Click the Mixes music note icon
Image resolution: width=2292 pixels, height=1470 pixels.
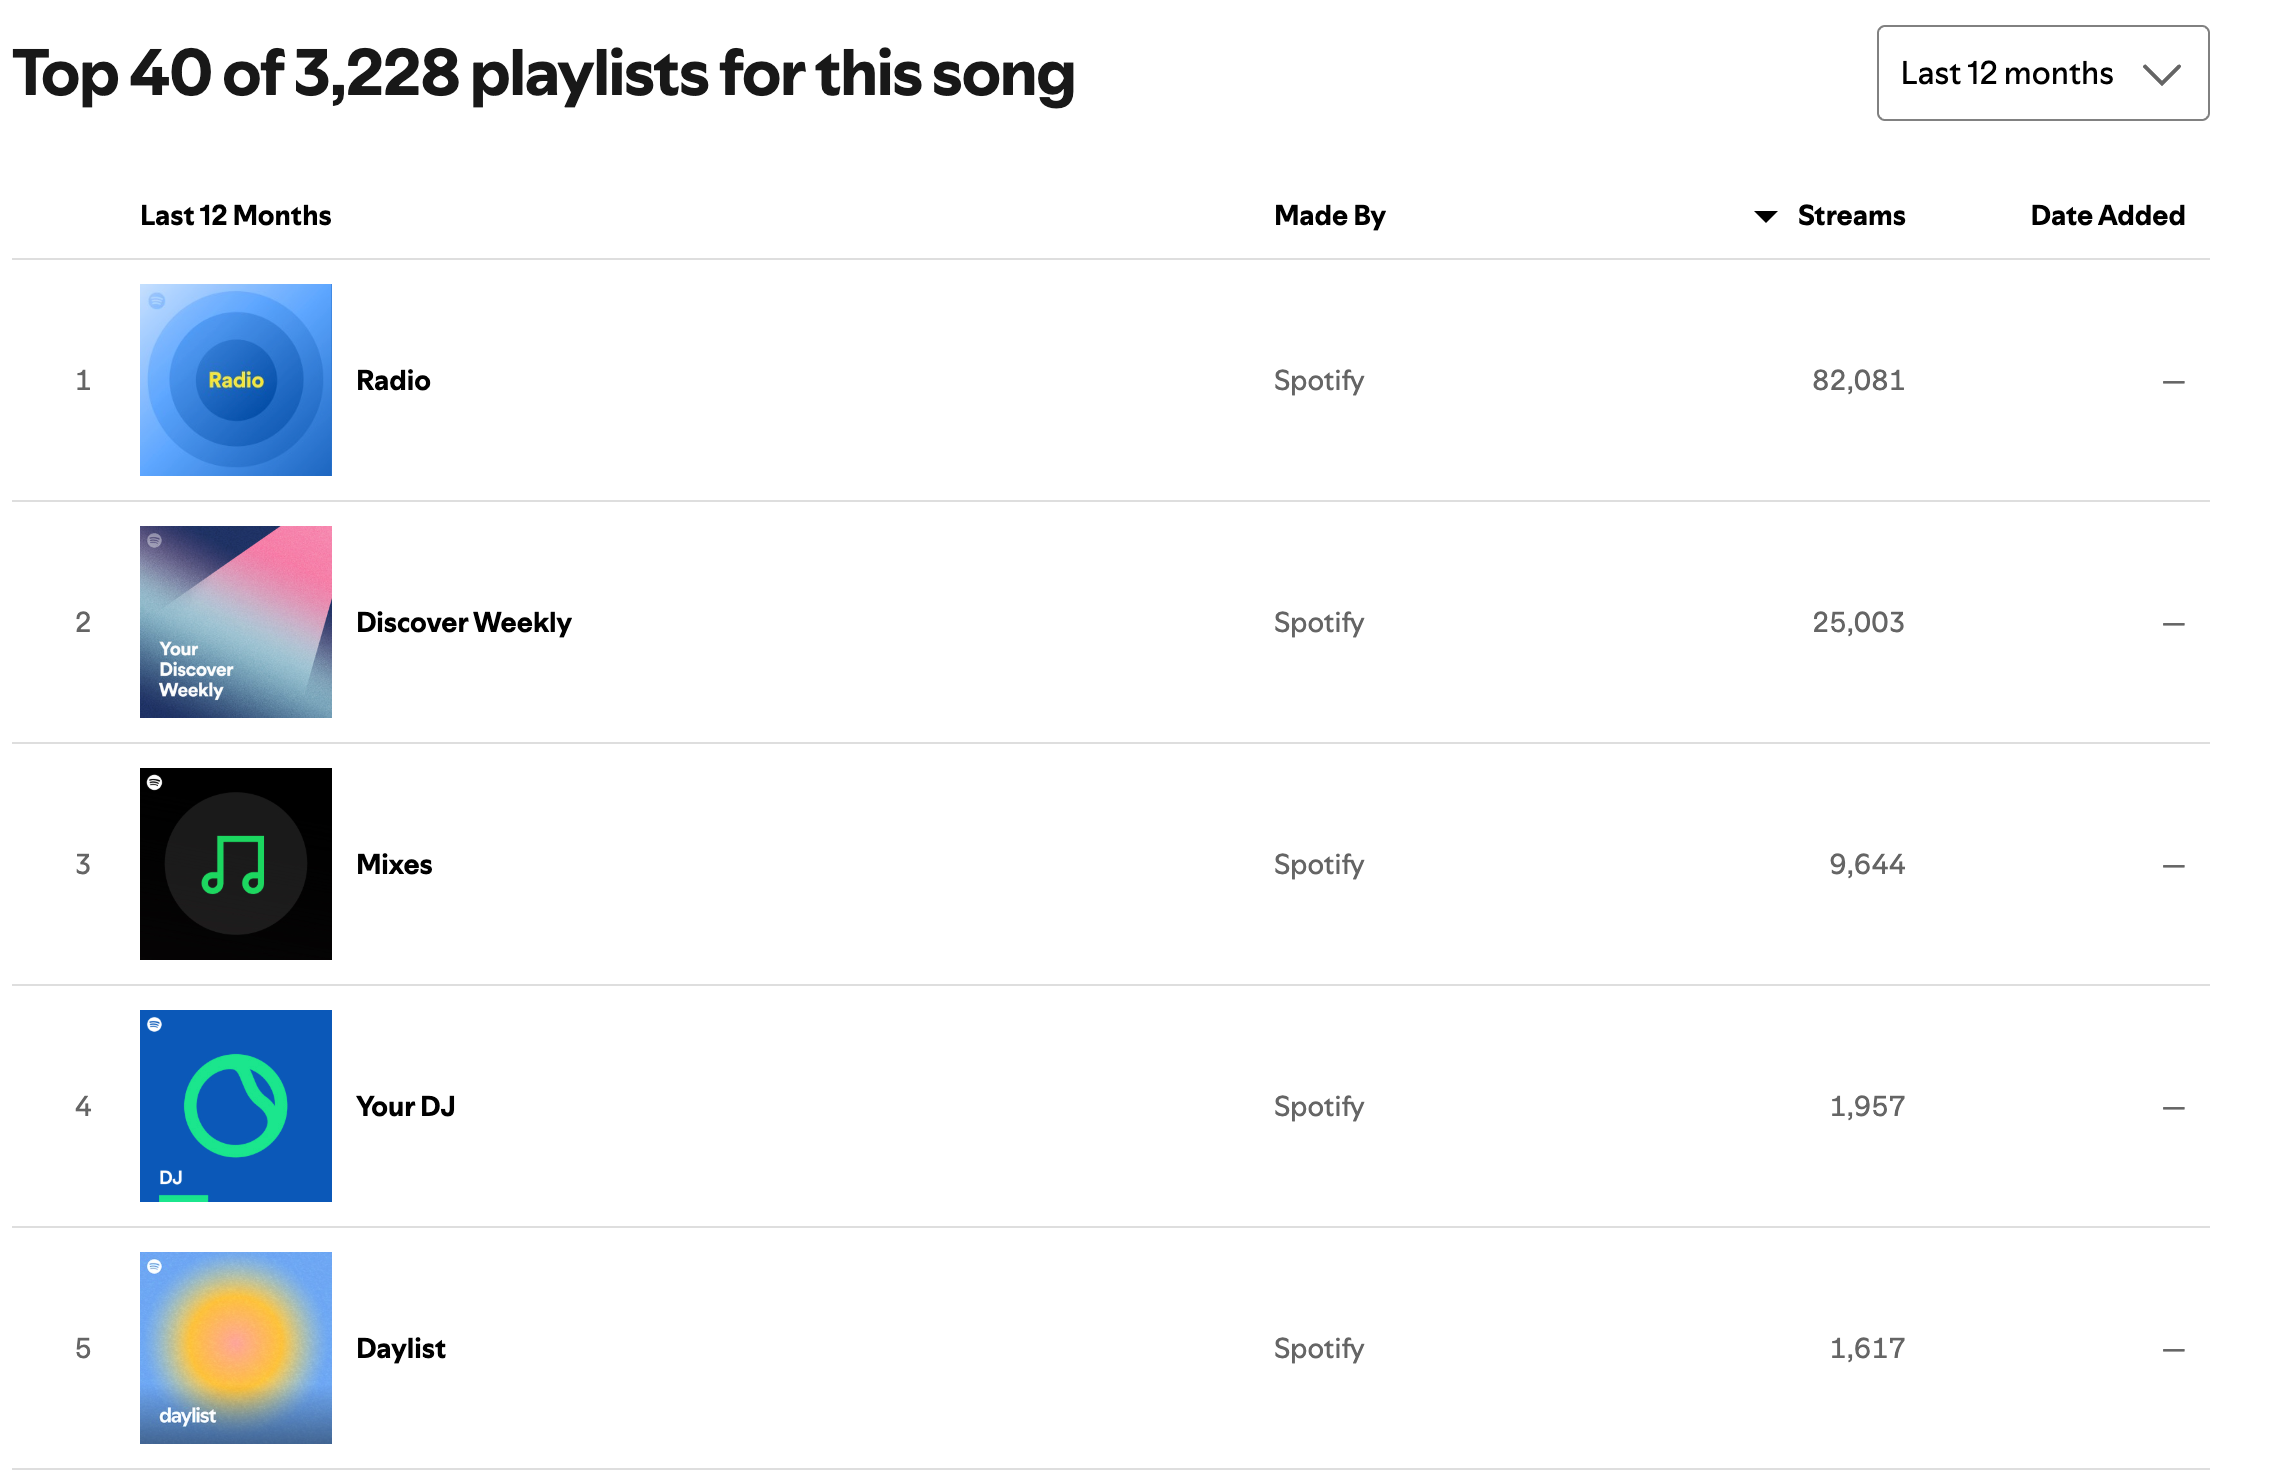tap(234, 864)
